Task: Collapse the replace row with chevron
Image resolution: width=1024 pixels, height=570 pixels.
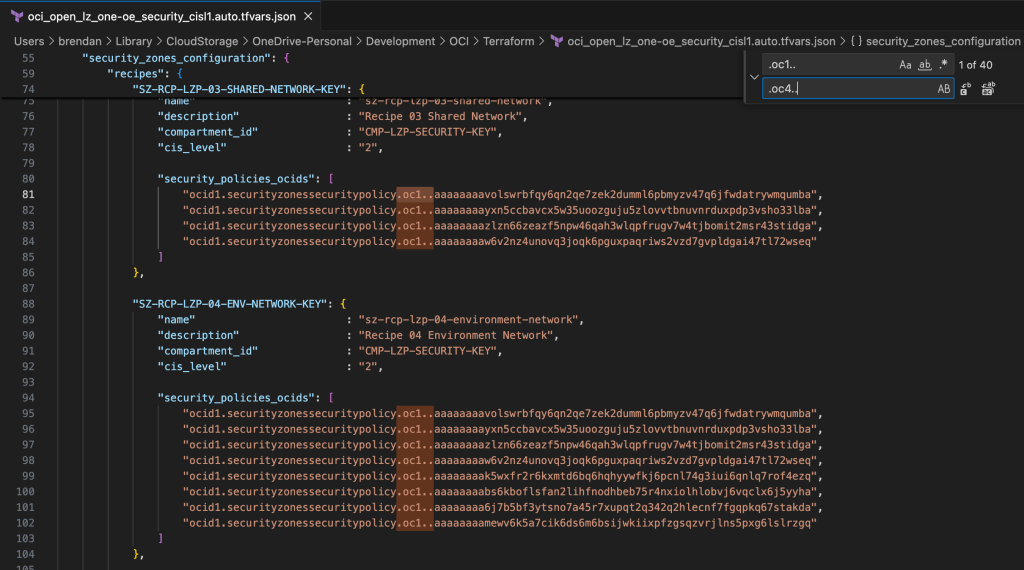Action: pyautogui.click(x=753, y=77)
